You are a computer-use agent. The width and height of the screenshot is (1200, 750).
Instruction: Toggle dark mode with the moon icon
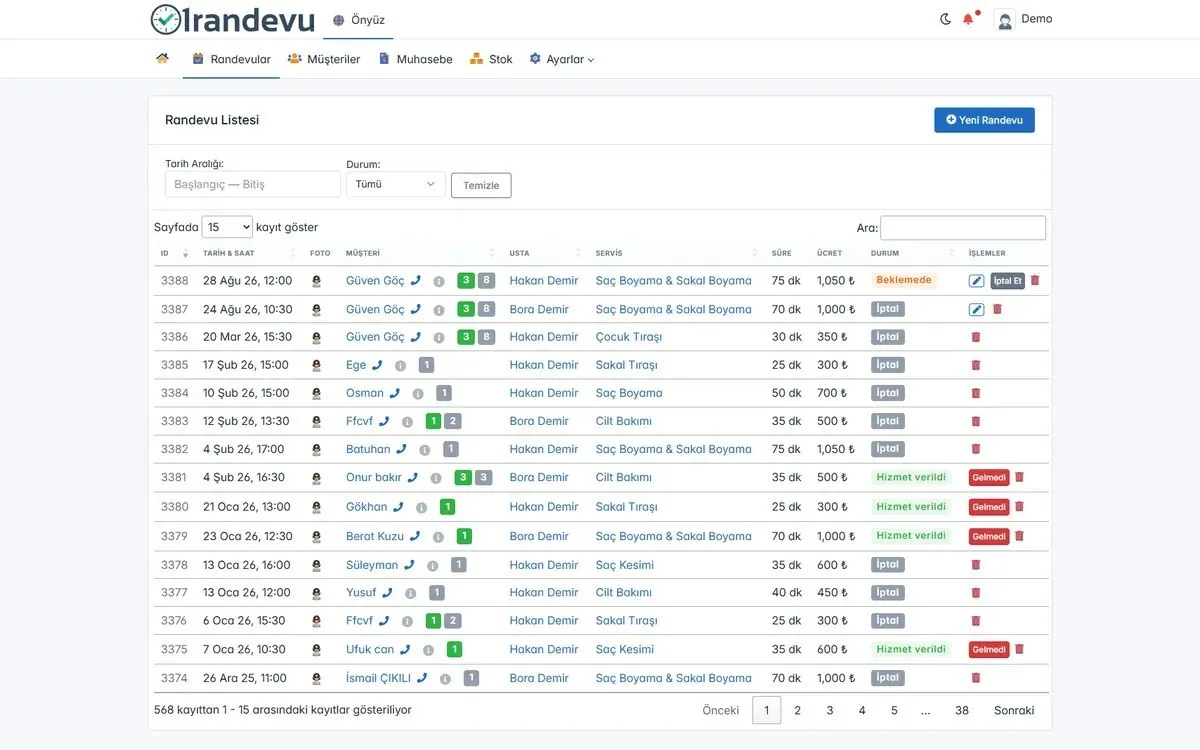946,19
